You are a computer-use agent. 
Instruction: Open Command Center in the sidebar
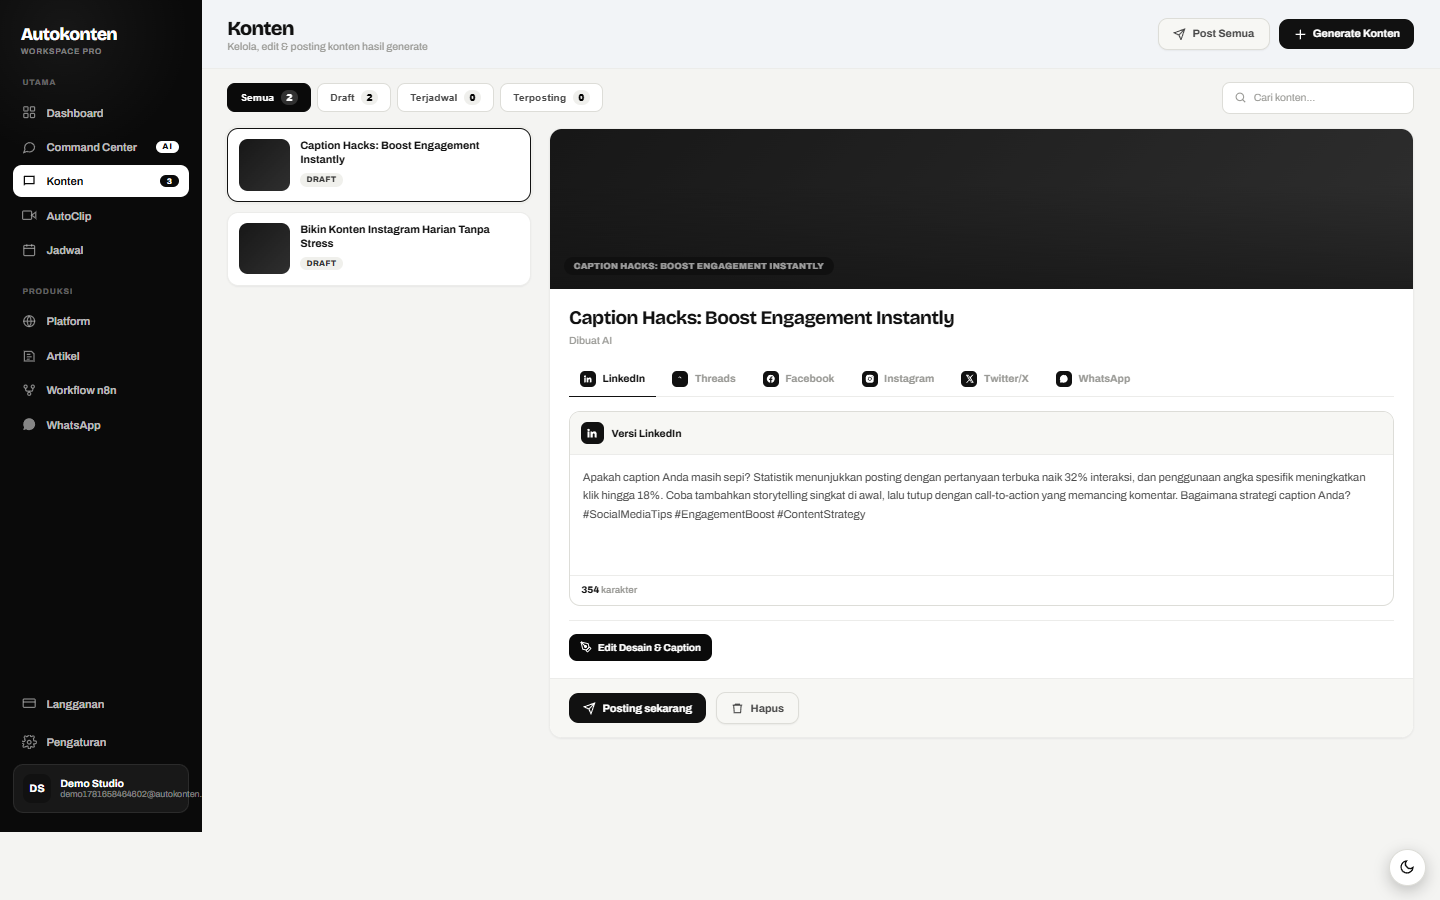pyautogui.click(x=100, y=147)
